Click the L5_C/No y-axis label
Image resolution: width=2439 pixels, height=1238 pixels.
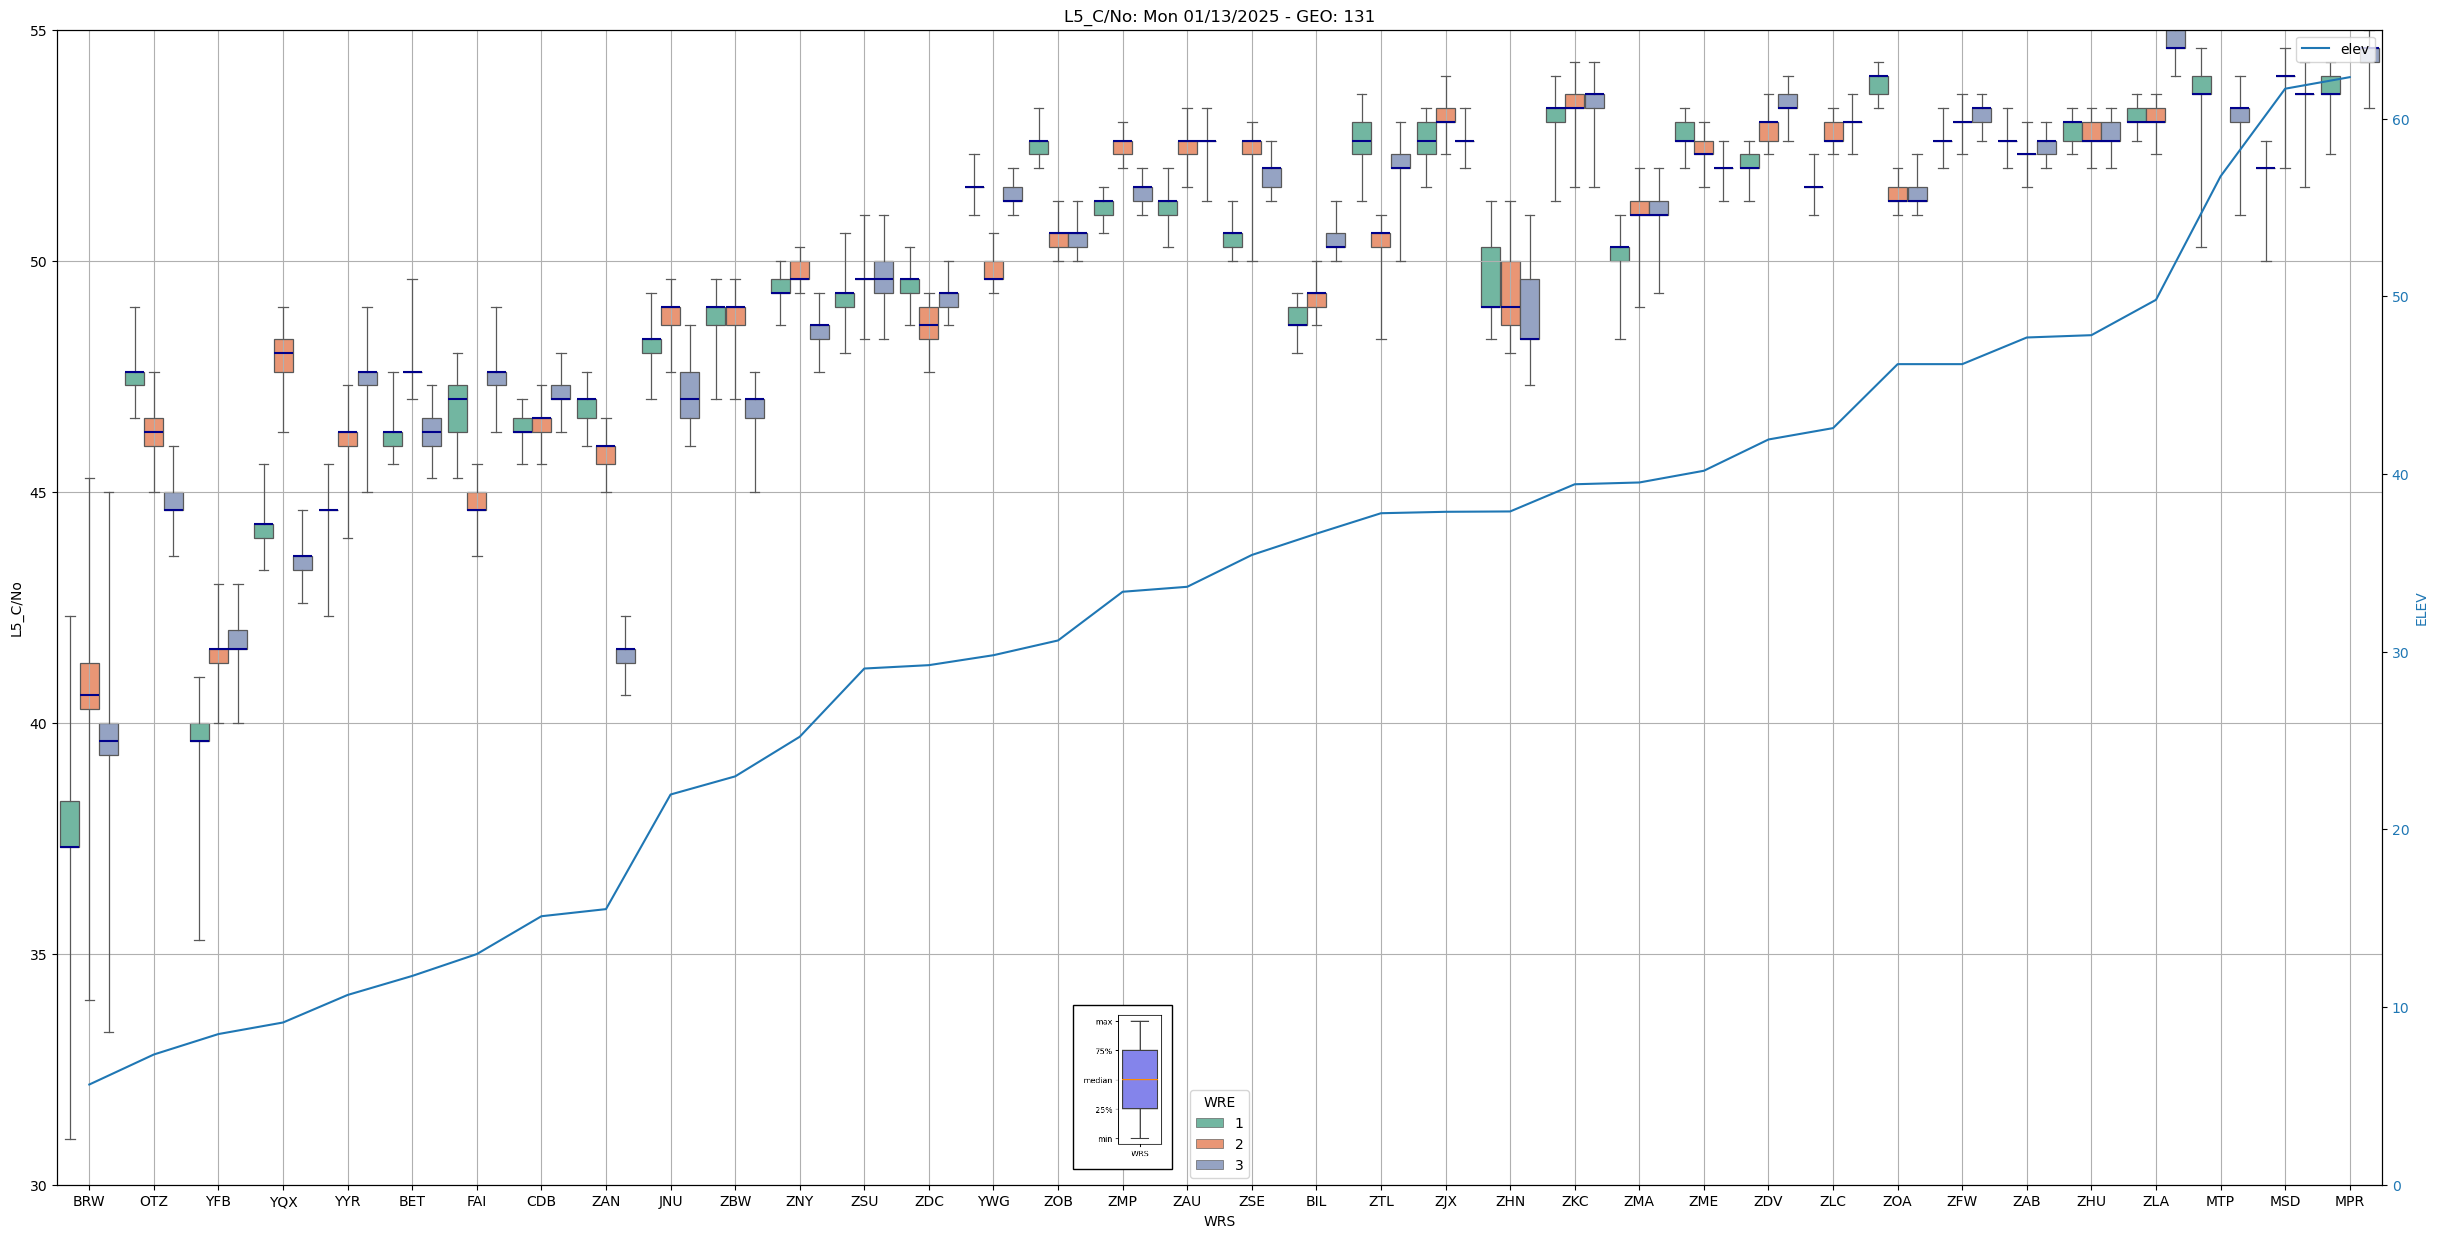(16, 608)
